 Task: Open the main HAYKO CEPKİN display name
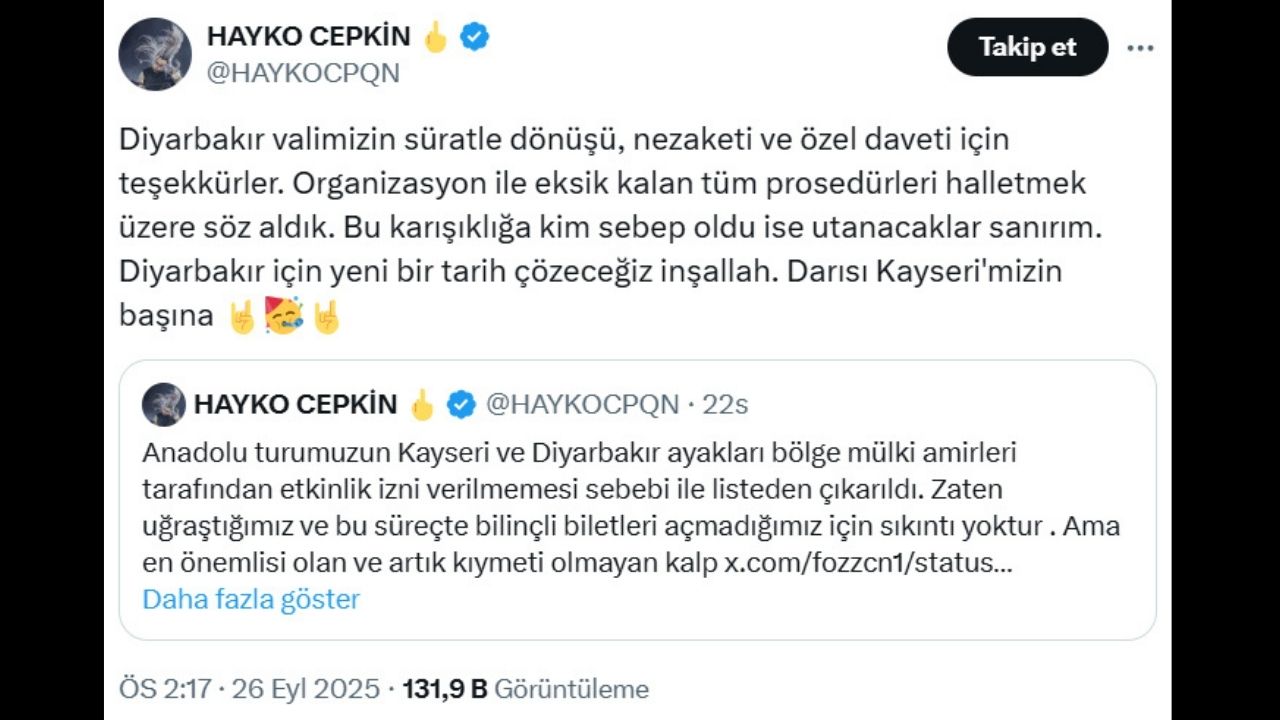coord(308,37)
